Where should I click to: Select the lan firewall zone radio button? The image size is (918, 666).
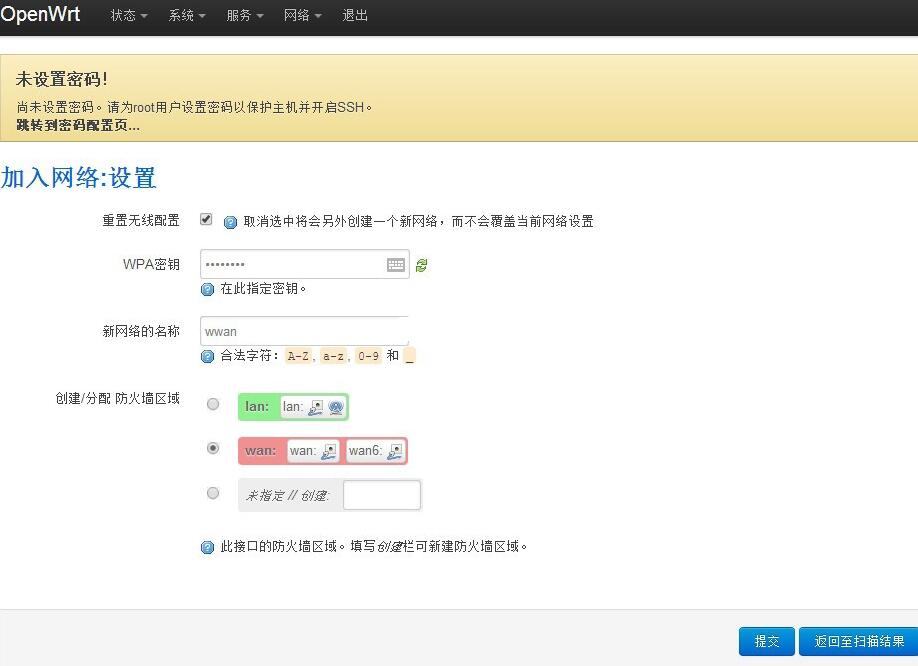point(213,404)
